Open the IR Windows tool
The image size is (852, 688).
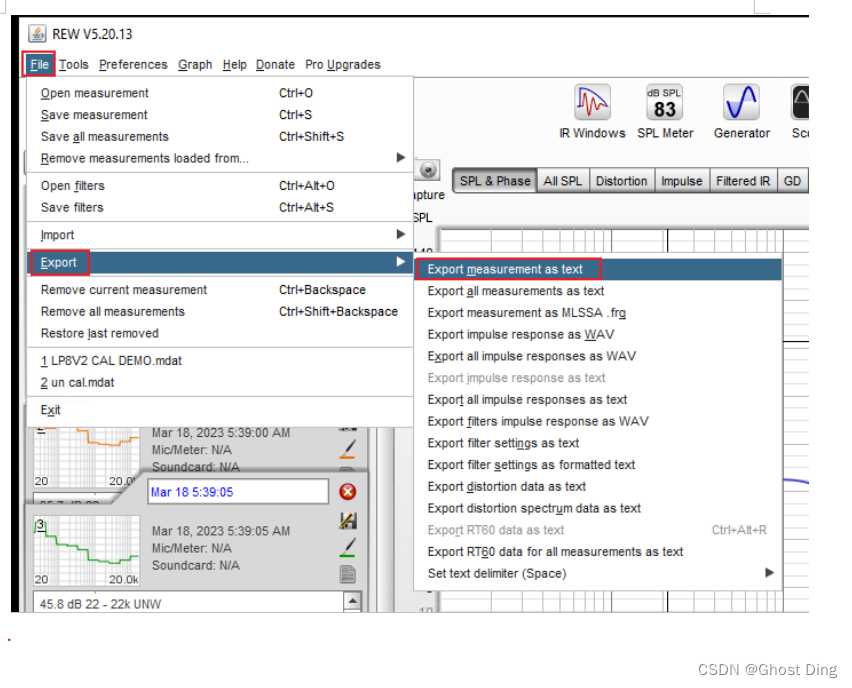[x=592, y=111]
